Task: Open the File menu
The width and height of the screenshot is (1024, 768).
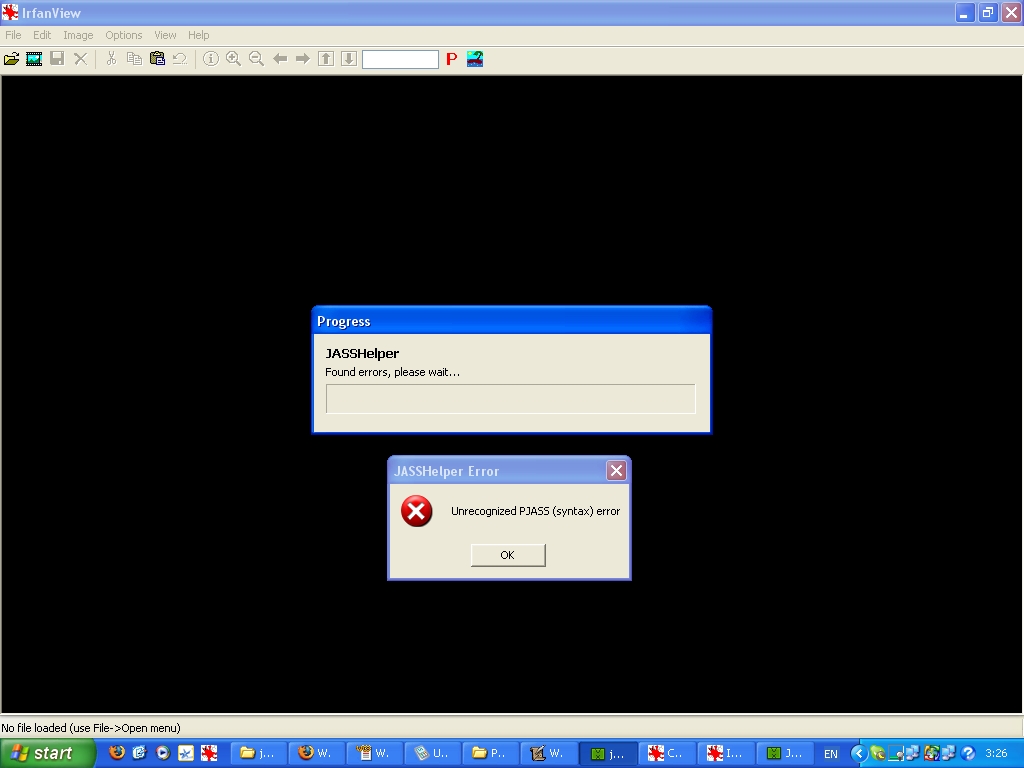Action: (x=13, y=35)
